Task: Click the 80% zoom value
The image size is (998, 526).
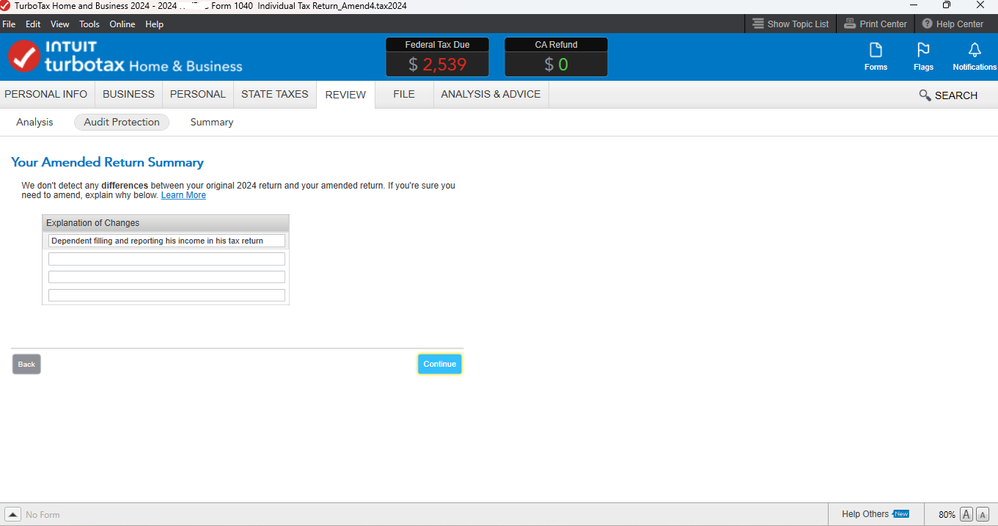Action: point(946,515)
